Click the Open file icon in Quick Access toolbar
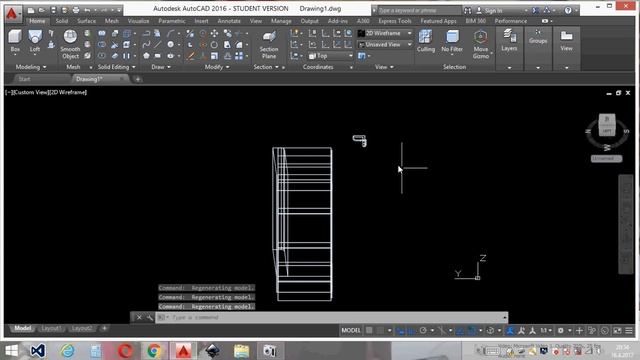The height and width of the screenshot is (360, 640). pyautogui.click(x=42, y=10)
